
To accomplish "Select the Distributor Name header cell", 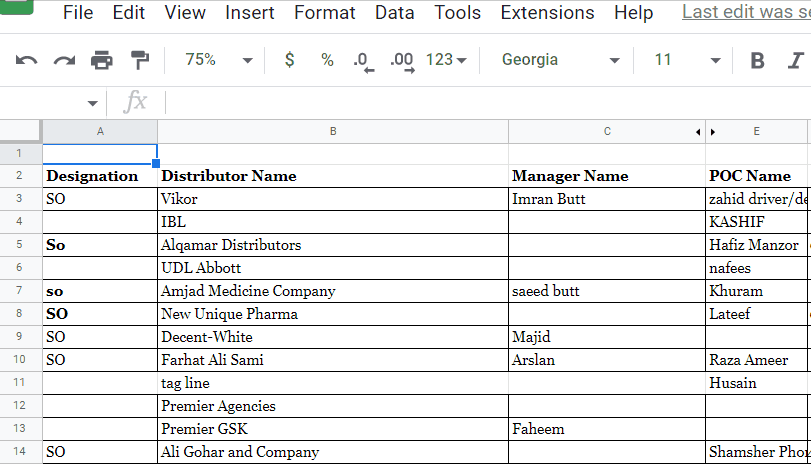I will pos(333,176).
